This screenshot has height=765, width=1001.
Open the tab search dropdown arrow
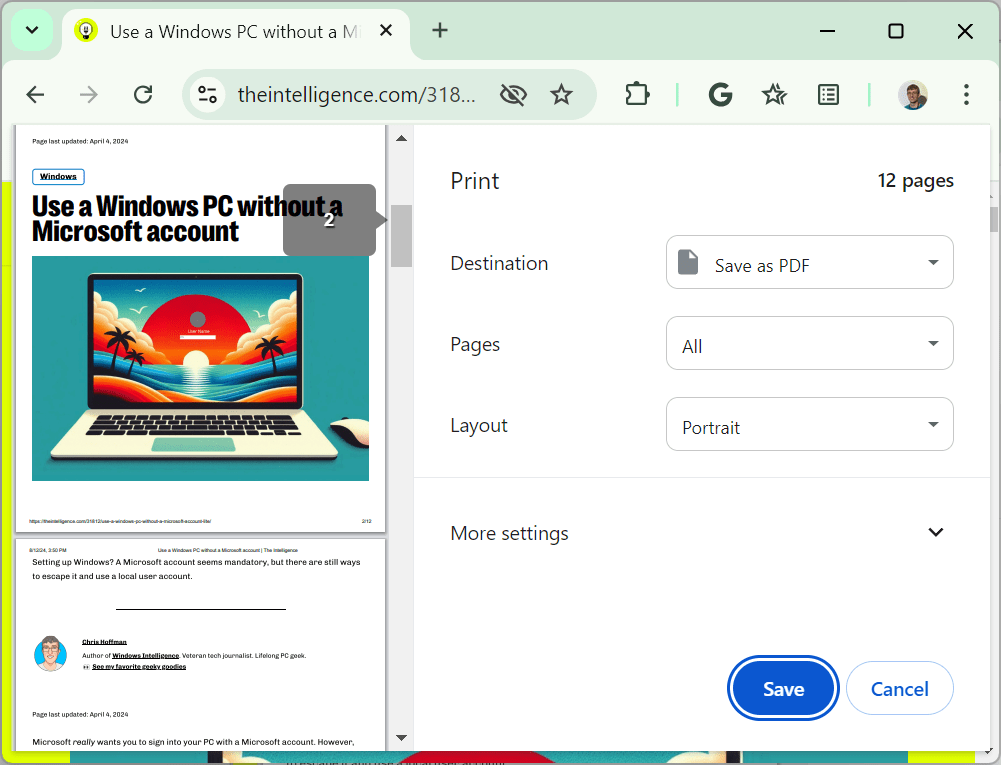32,30
